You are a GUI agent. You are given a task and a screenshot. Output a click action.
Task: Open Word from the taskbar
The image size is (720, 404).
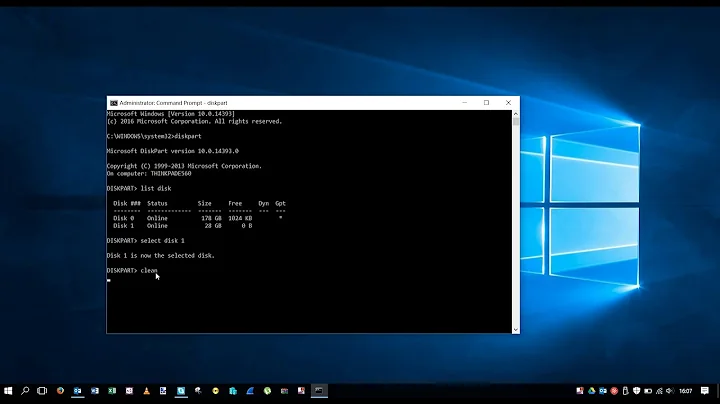95,391
